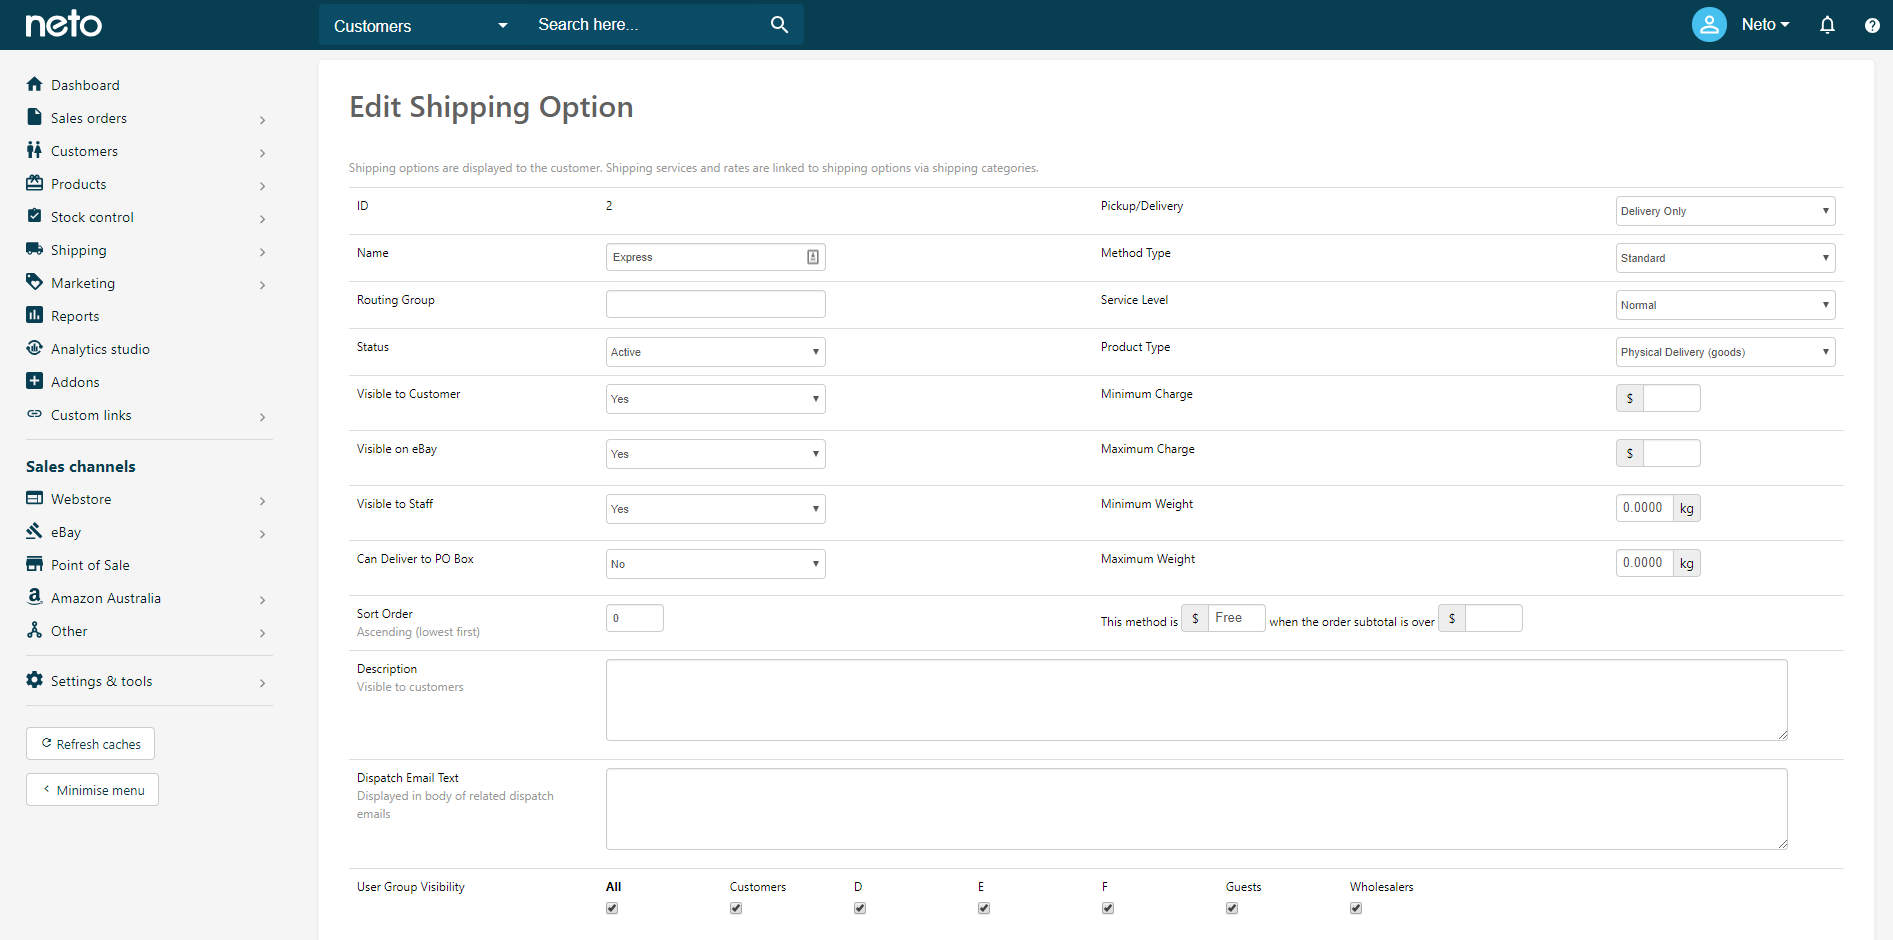This screenshot has height=940, width=1893.
Task: Click the Amazon Australia icon
Action: pos(35,597)
